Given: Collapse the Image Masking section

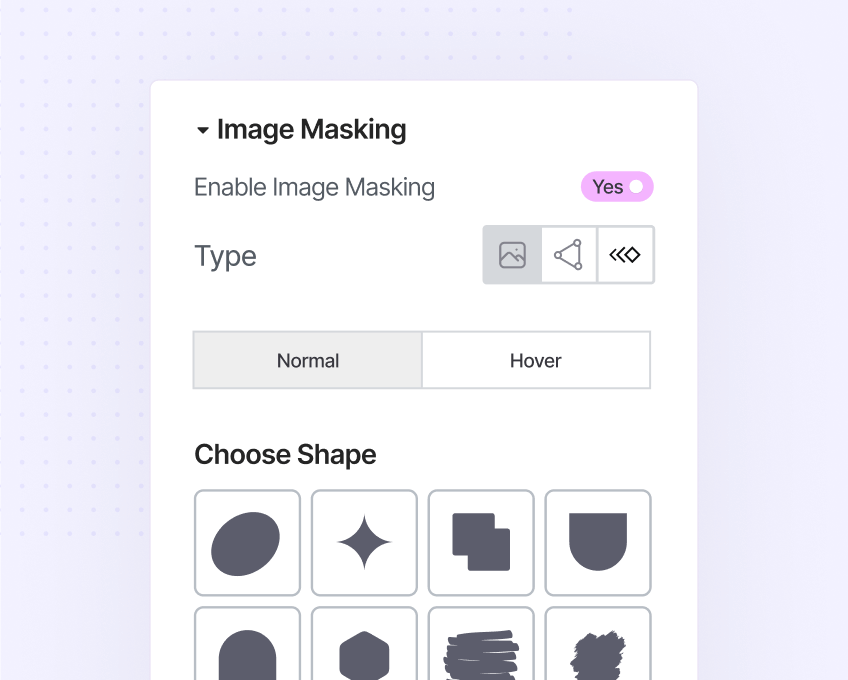Looking at the screenshot, I should (203, 129).
